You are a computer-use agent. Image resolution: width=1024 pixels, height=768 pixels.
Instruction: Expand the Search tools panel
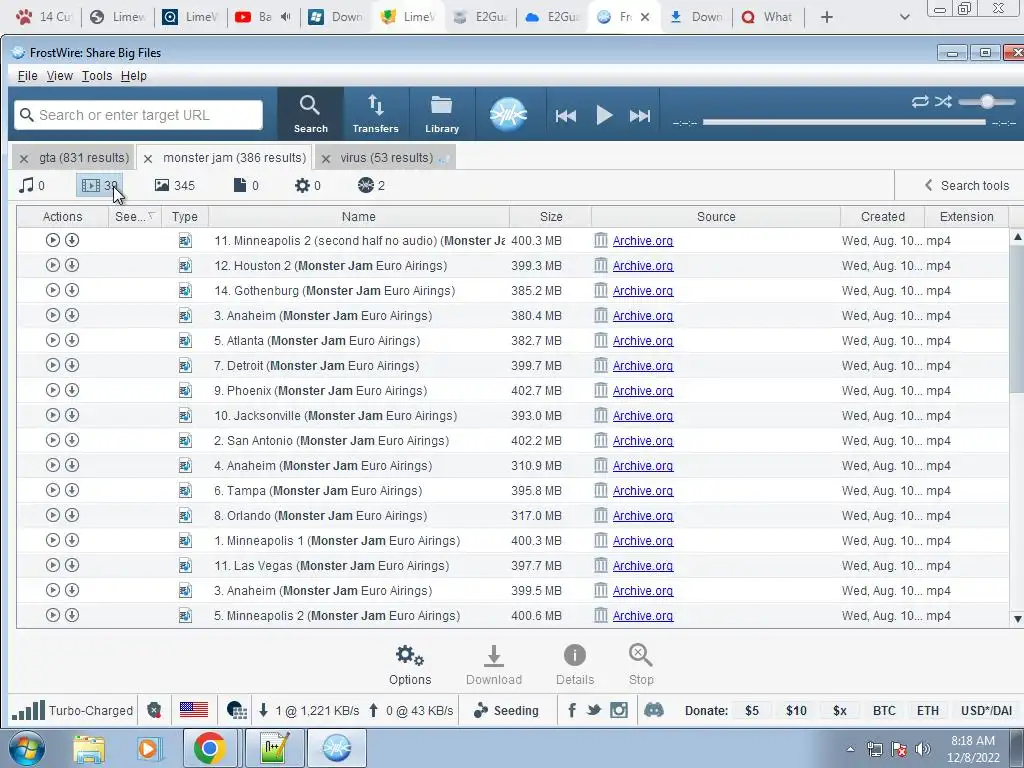click(967, 185)
